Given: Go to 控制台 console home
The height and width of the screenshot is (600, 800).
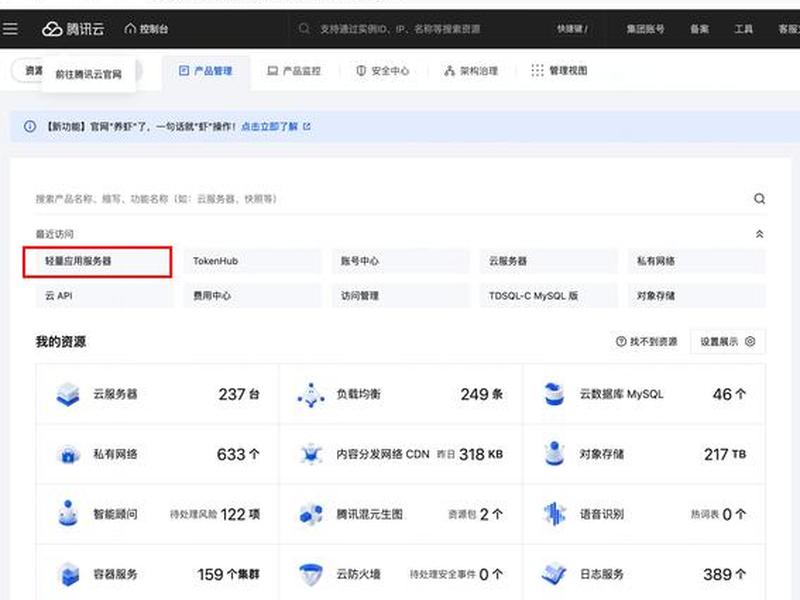Looking at the screenshot, I should pyautogui.click(x=146, y=29).
